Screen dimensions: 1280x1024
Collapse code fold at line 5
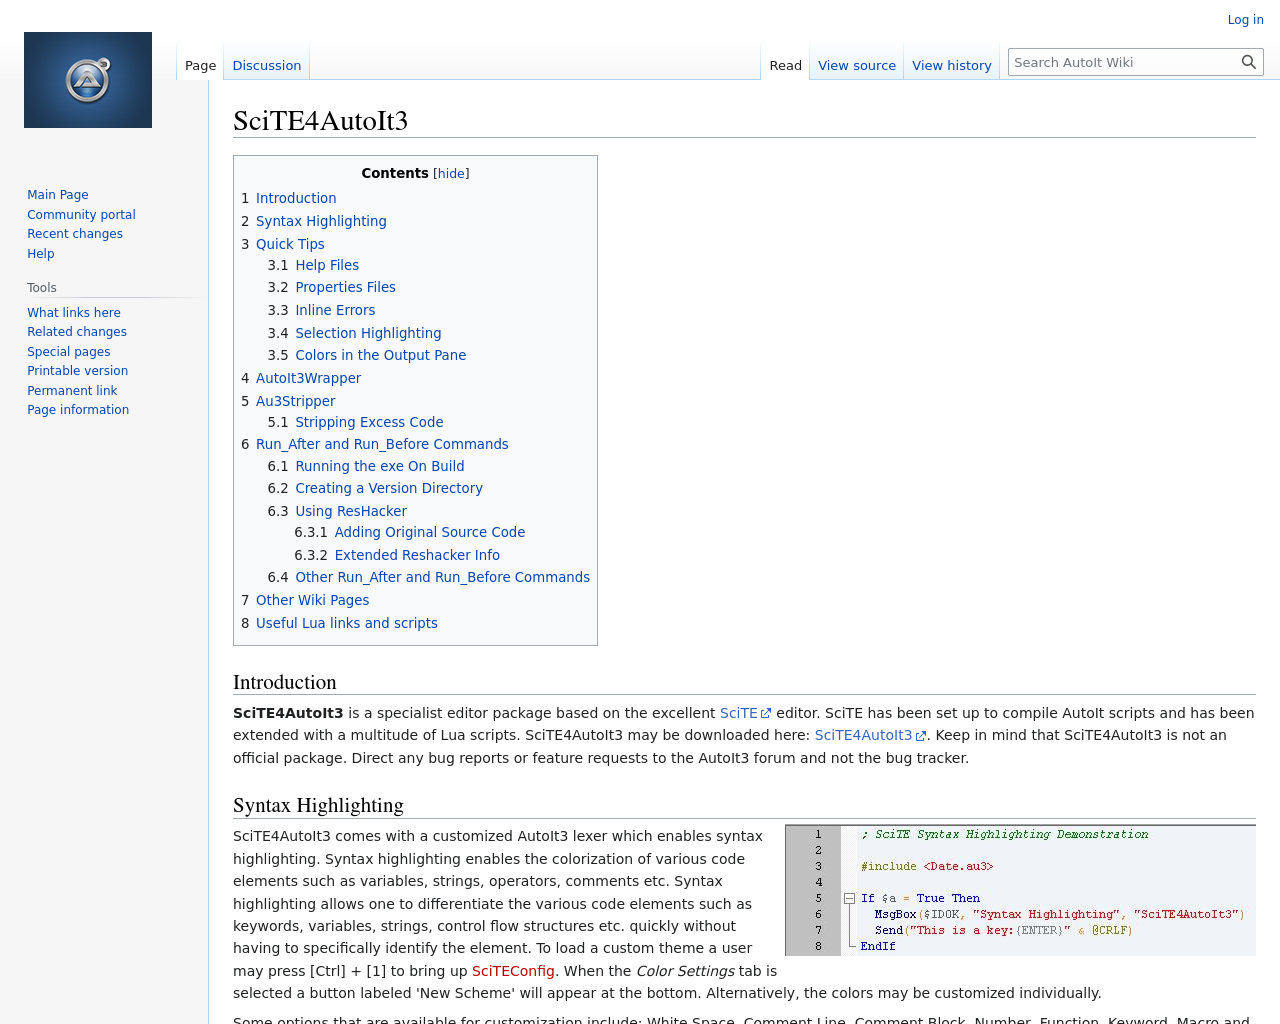tap(849, 898)
